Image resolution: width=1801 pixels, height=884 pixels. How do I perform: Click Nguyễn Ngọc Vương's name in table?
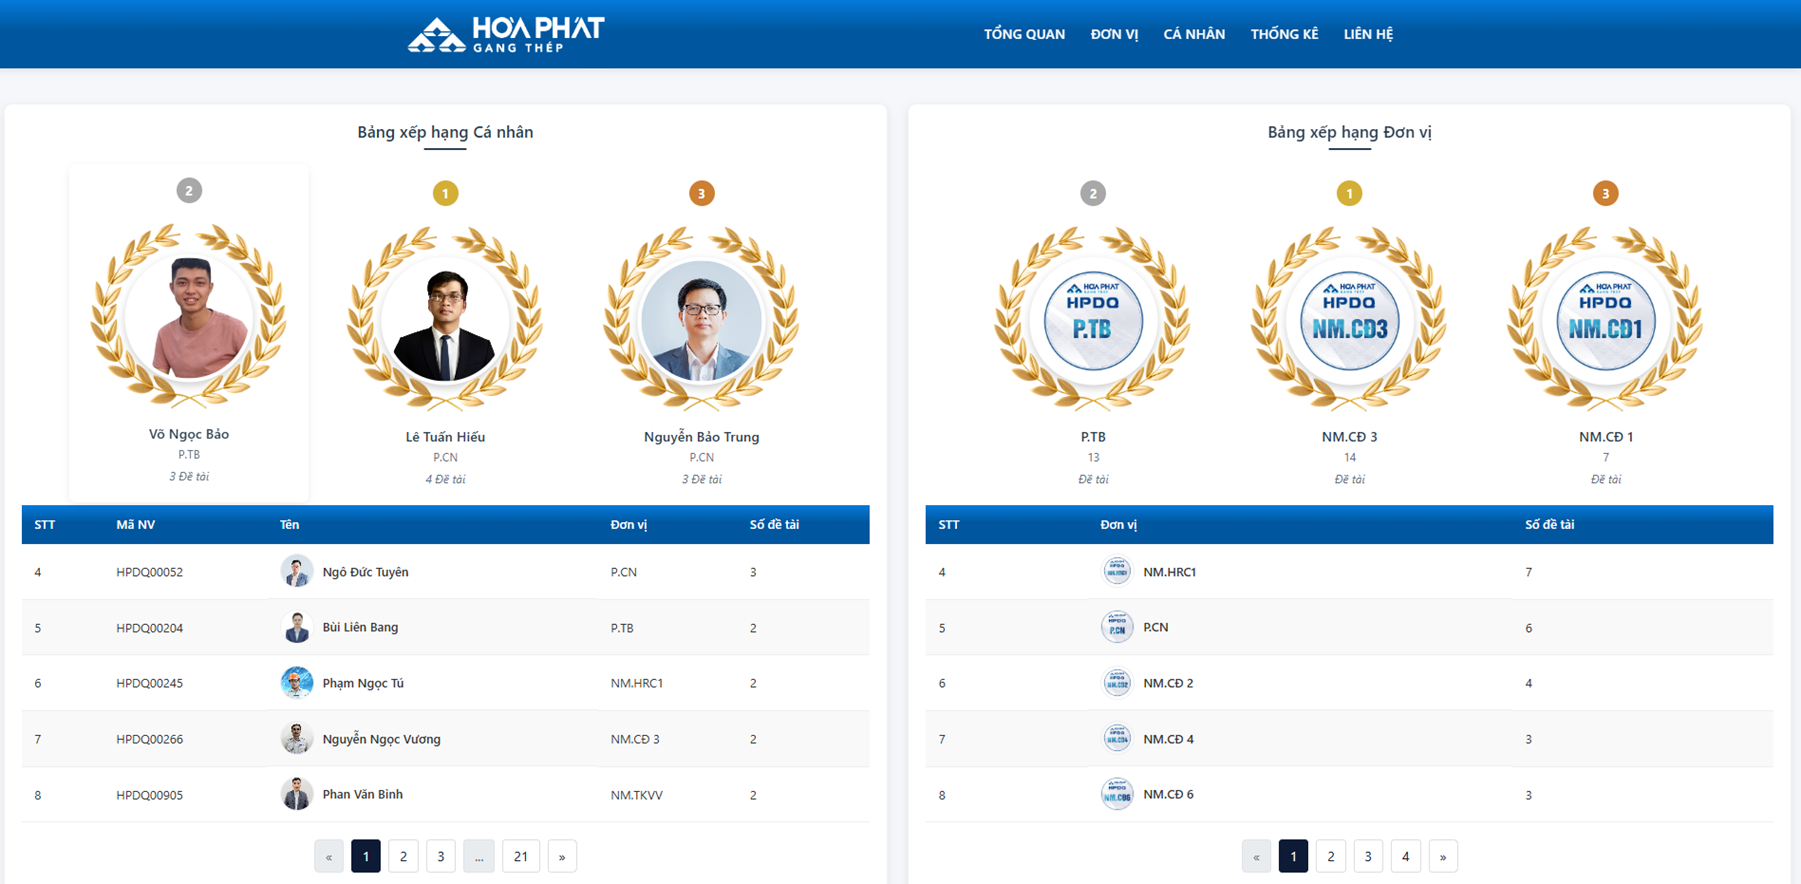point(381,739)
